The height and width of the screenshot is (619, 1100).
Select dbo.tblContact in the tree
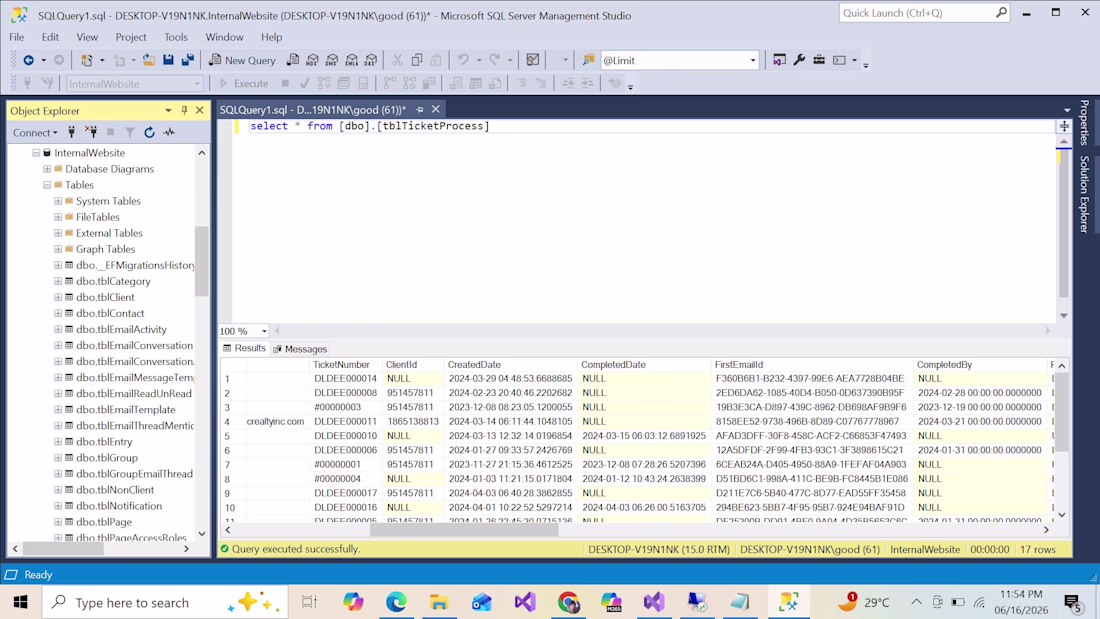point(110,314)
